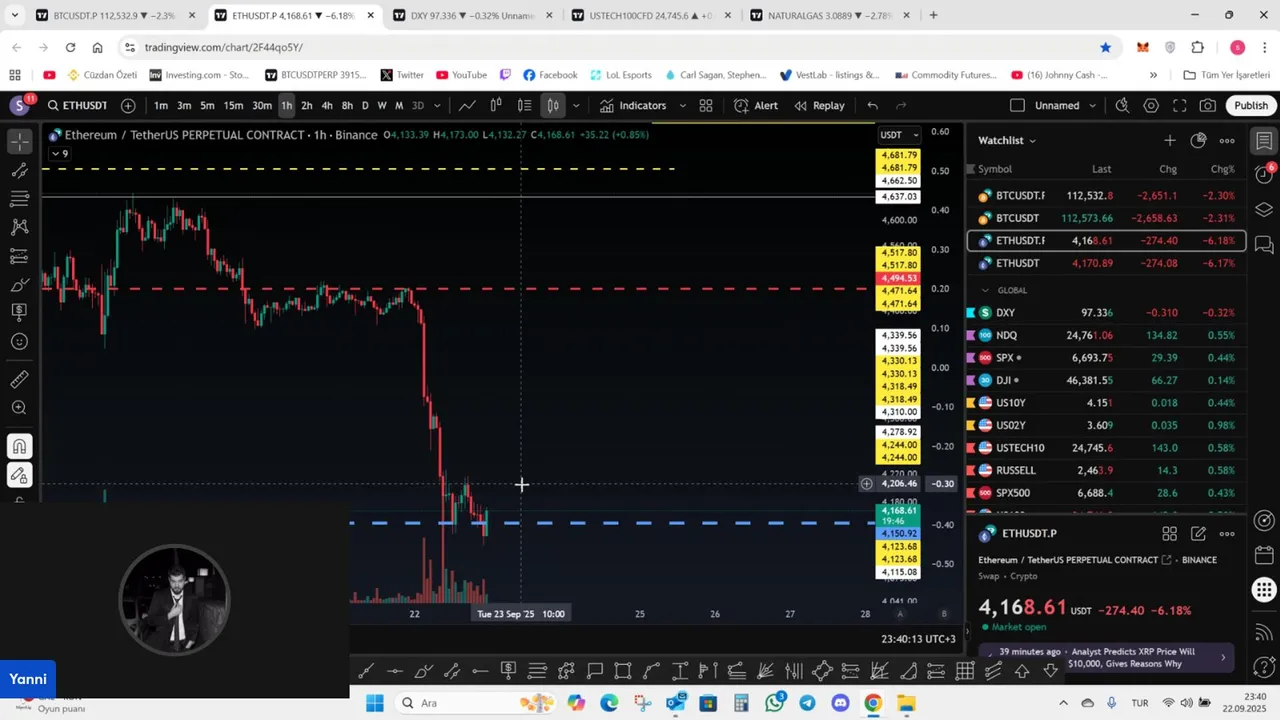This screenshot has height=720, width=1280.
Task: Expand chart style dropdown arrow
Action: point(575,105)
